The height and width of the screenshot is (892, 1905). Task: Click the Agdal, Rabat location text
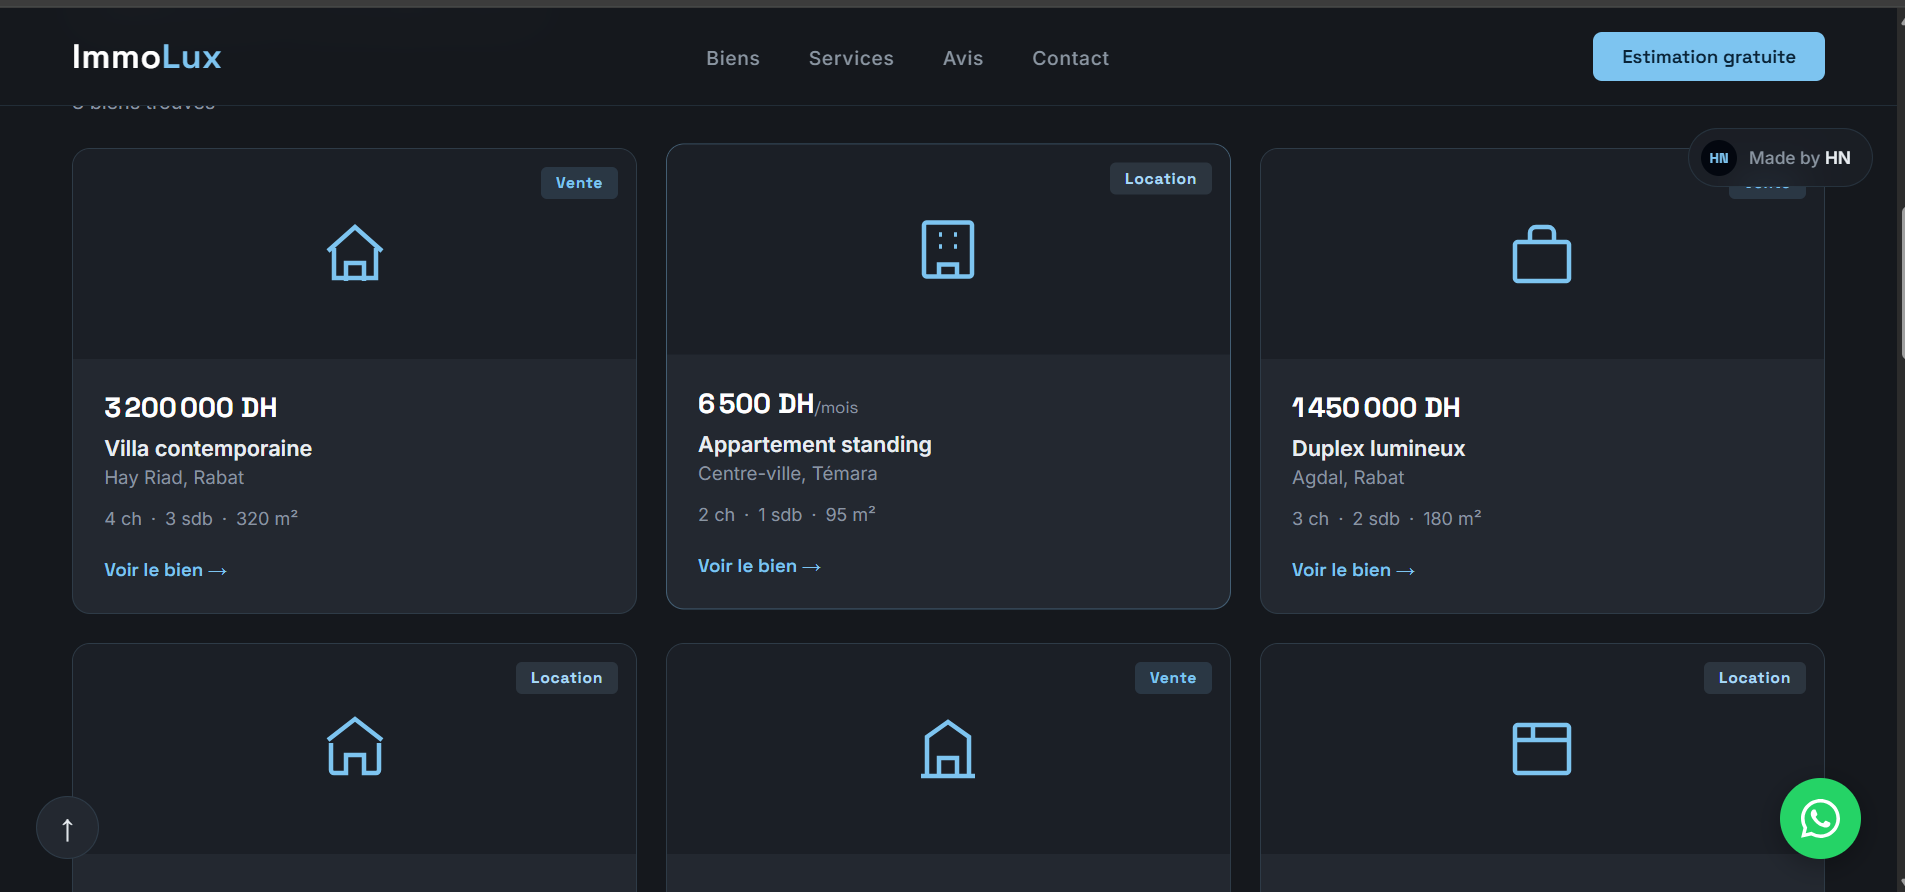[x=1348, y=478]
